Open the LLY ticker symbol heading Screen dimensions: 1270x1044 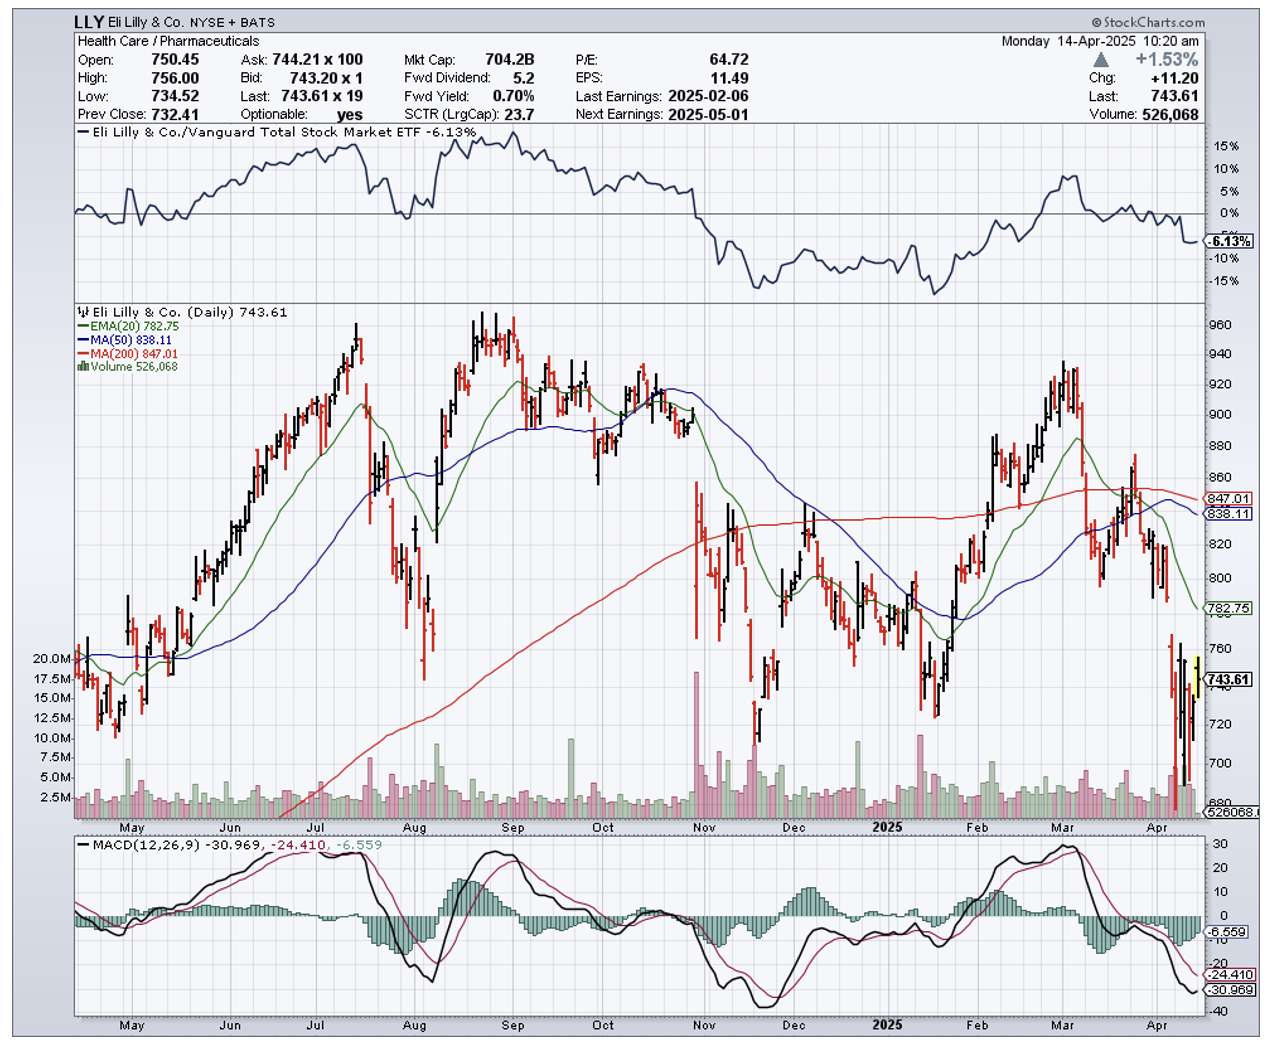[89, 22]
